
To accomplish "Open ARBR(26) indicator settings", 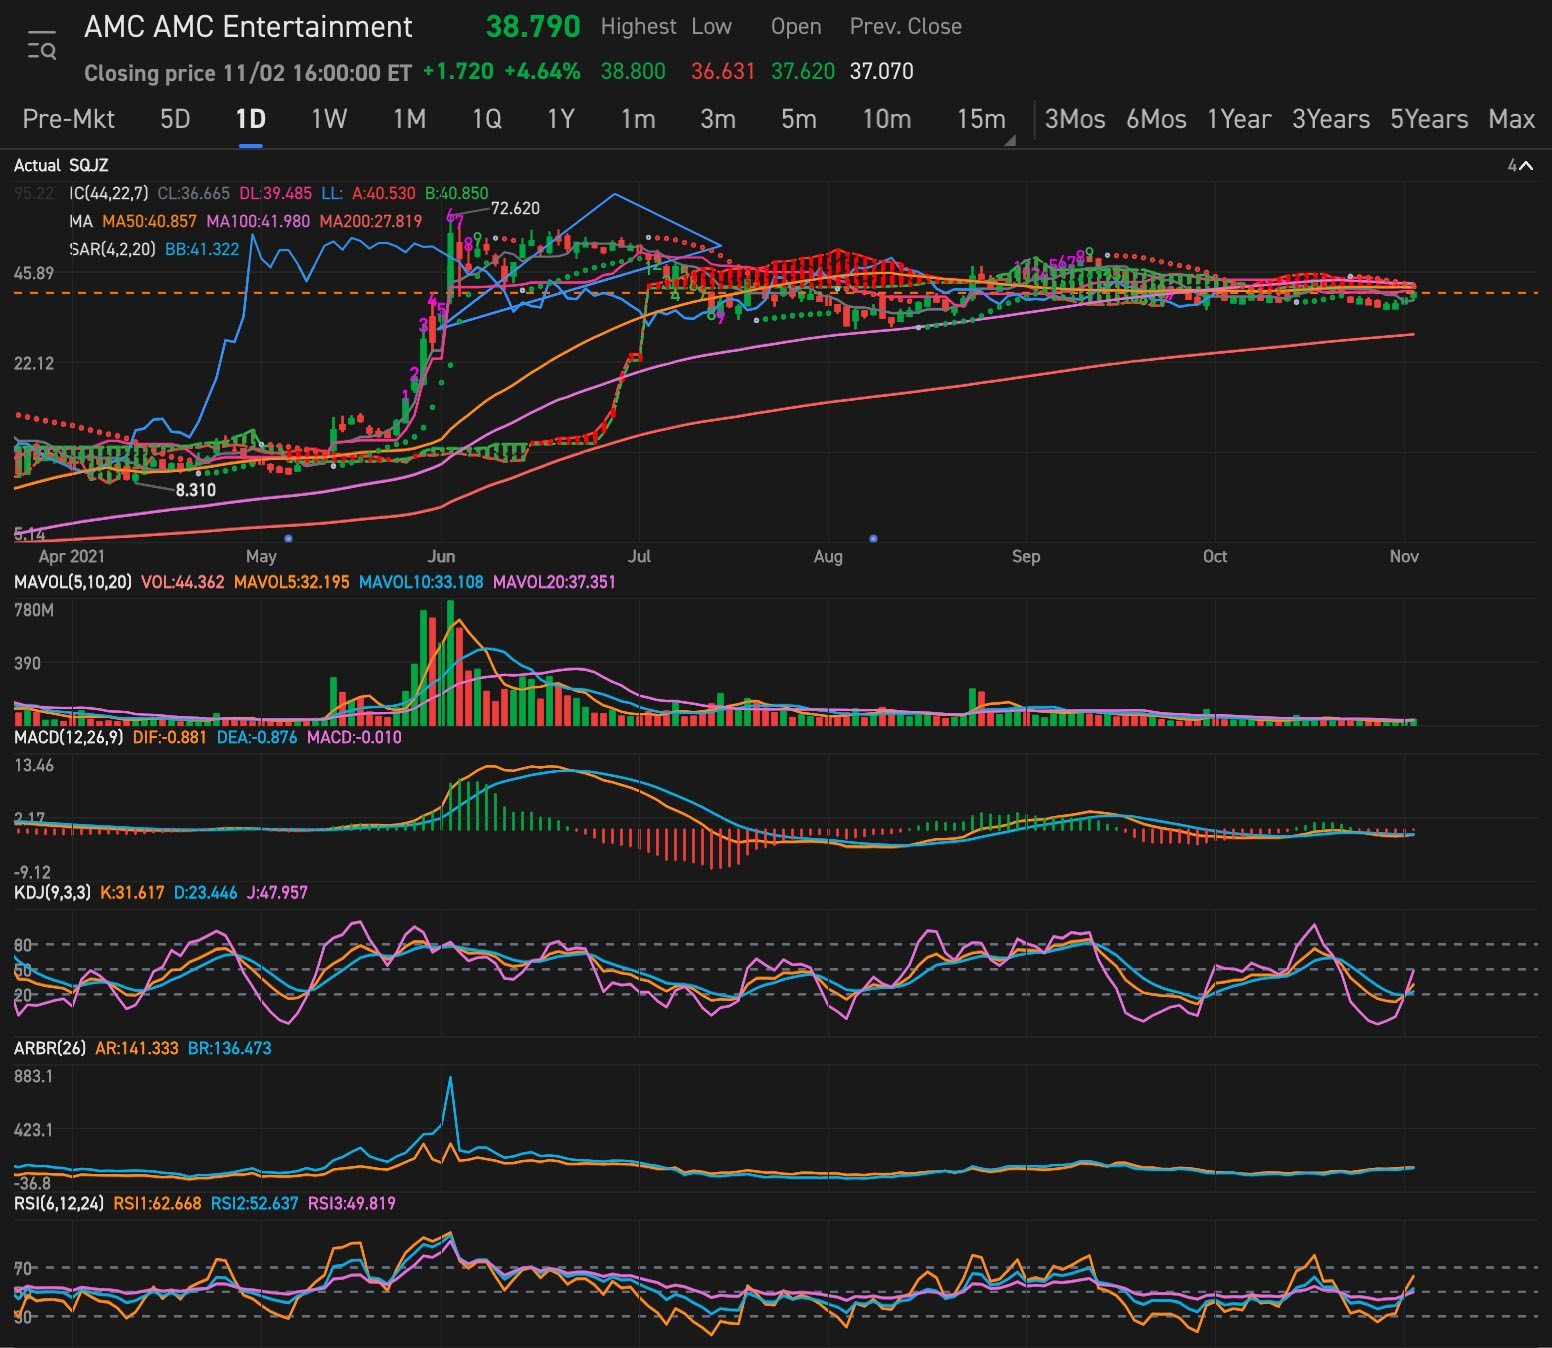I will coord(50,1048).
